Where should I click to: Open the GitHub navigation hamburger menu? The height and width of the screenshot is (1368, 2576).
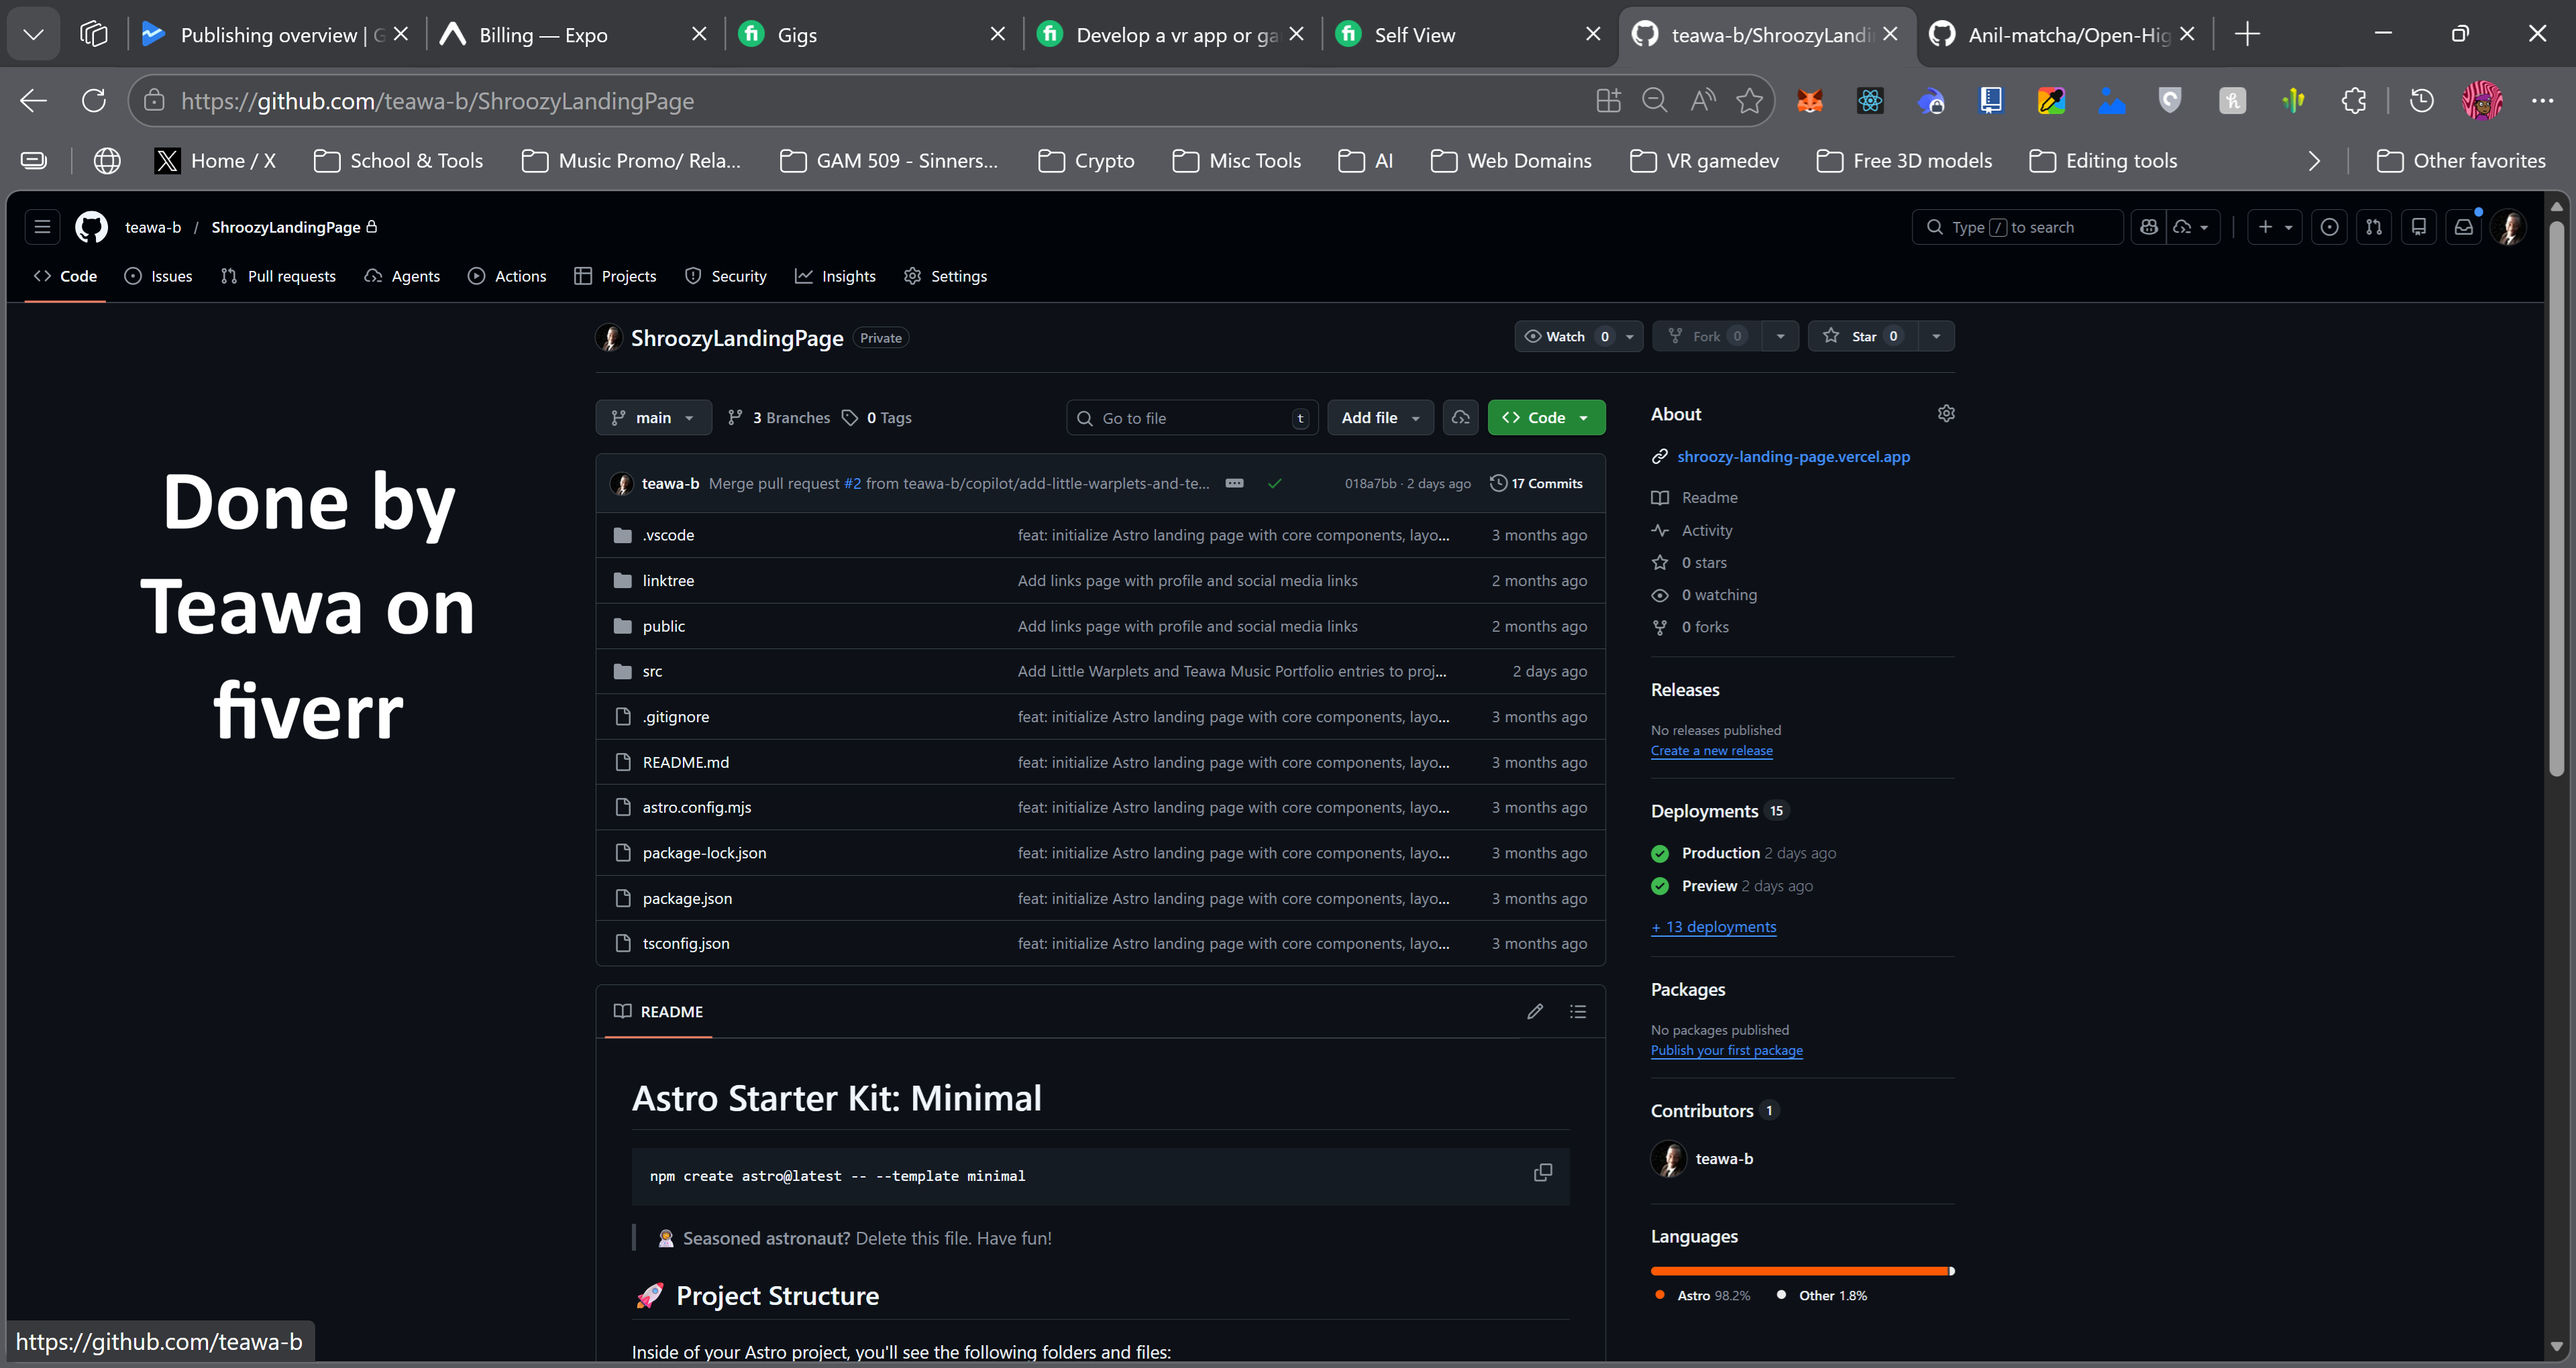[x=42, y=227]
